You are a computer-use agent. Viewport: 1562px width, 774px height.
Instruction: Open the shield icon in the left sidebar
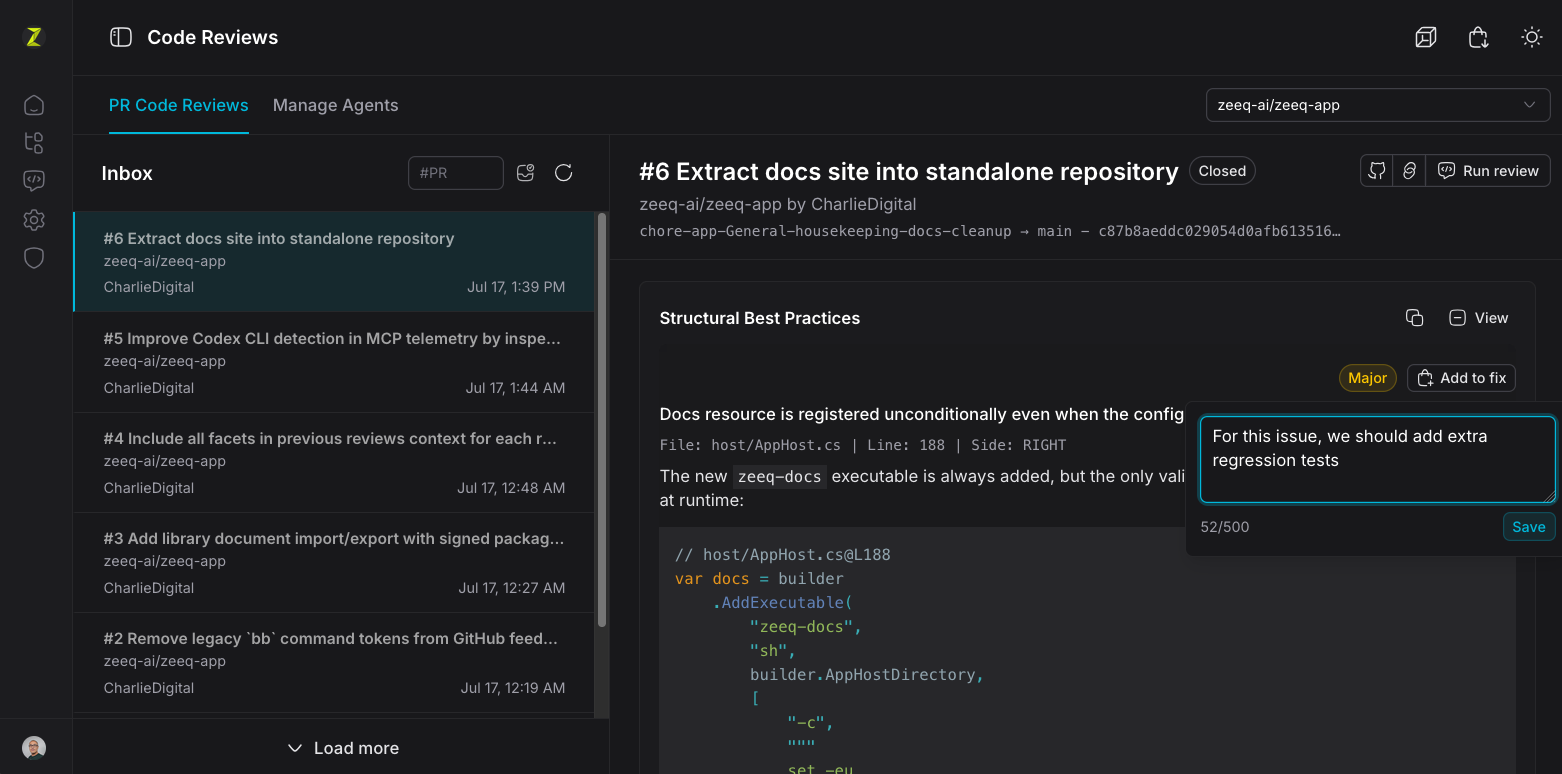click(34, 258)
